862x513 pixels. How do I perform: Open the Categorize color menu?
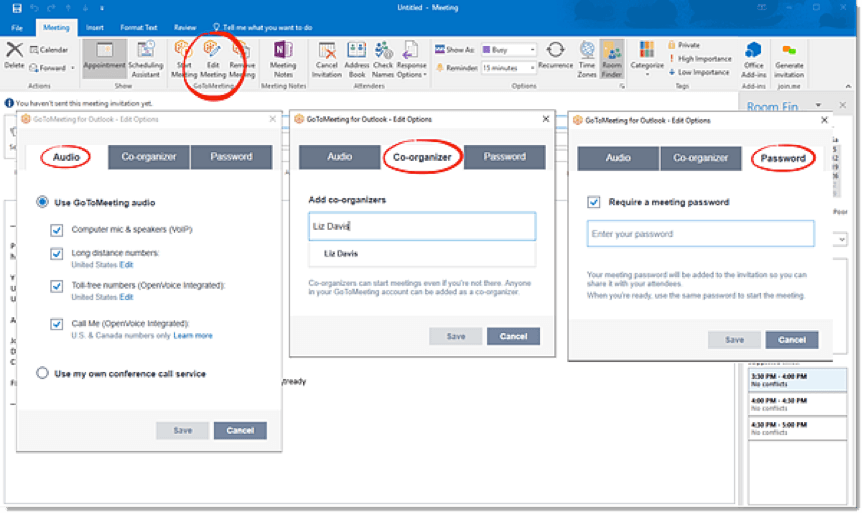click(647, 57)
